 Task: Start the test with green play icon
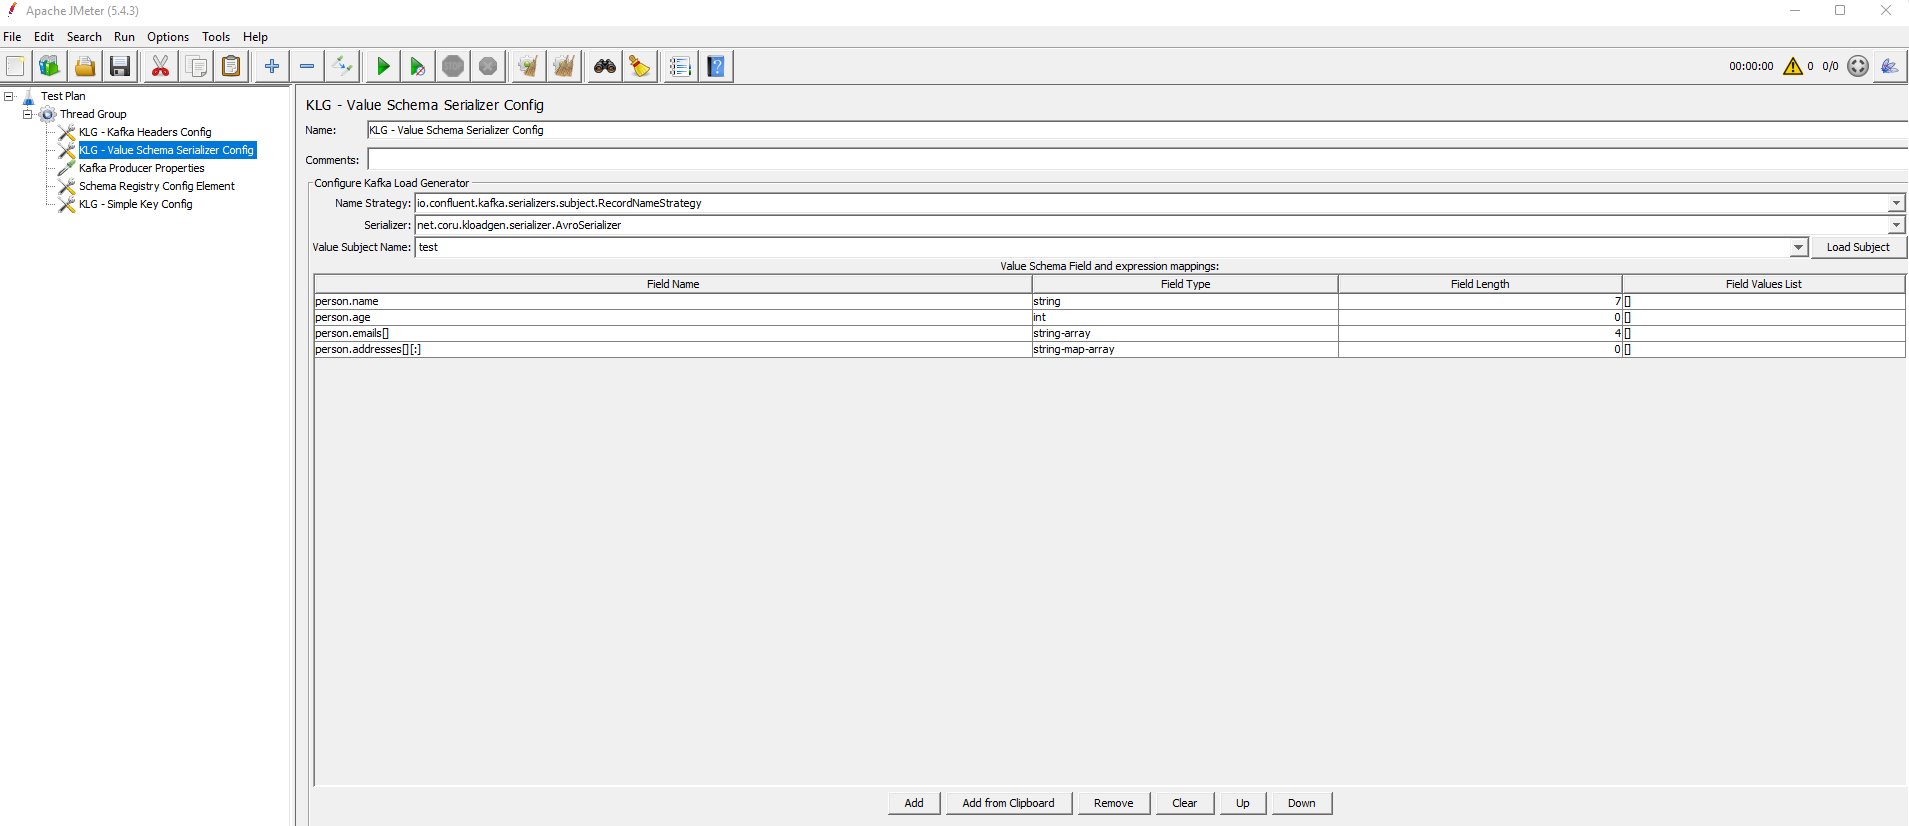point(383,67)
